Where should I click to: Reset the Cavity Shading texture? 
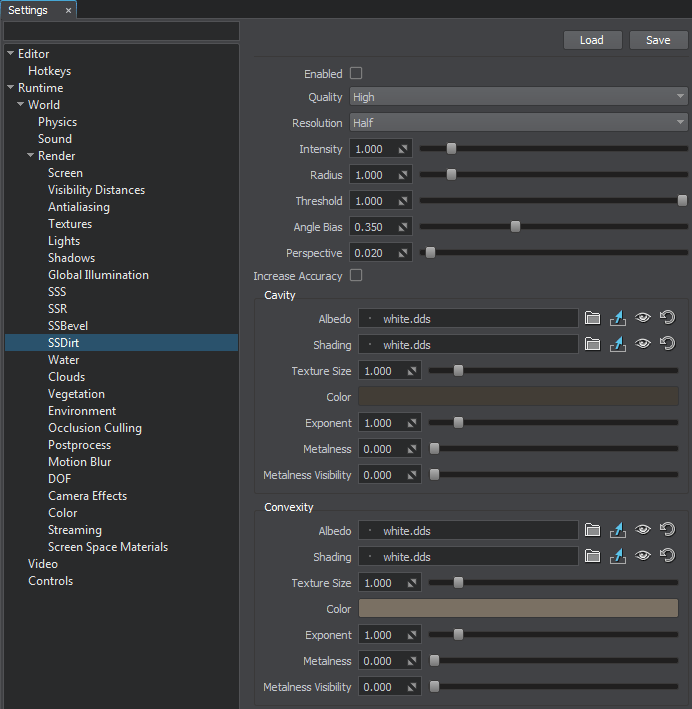(x=668, y=344)
